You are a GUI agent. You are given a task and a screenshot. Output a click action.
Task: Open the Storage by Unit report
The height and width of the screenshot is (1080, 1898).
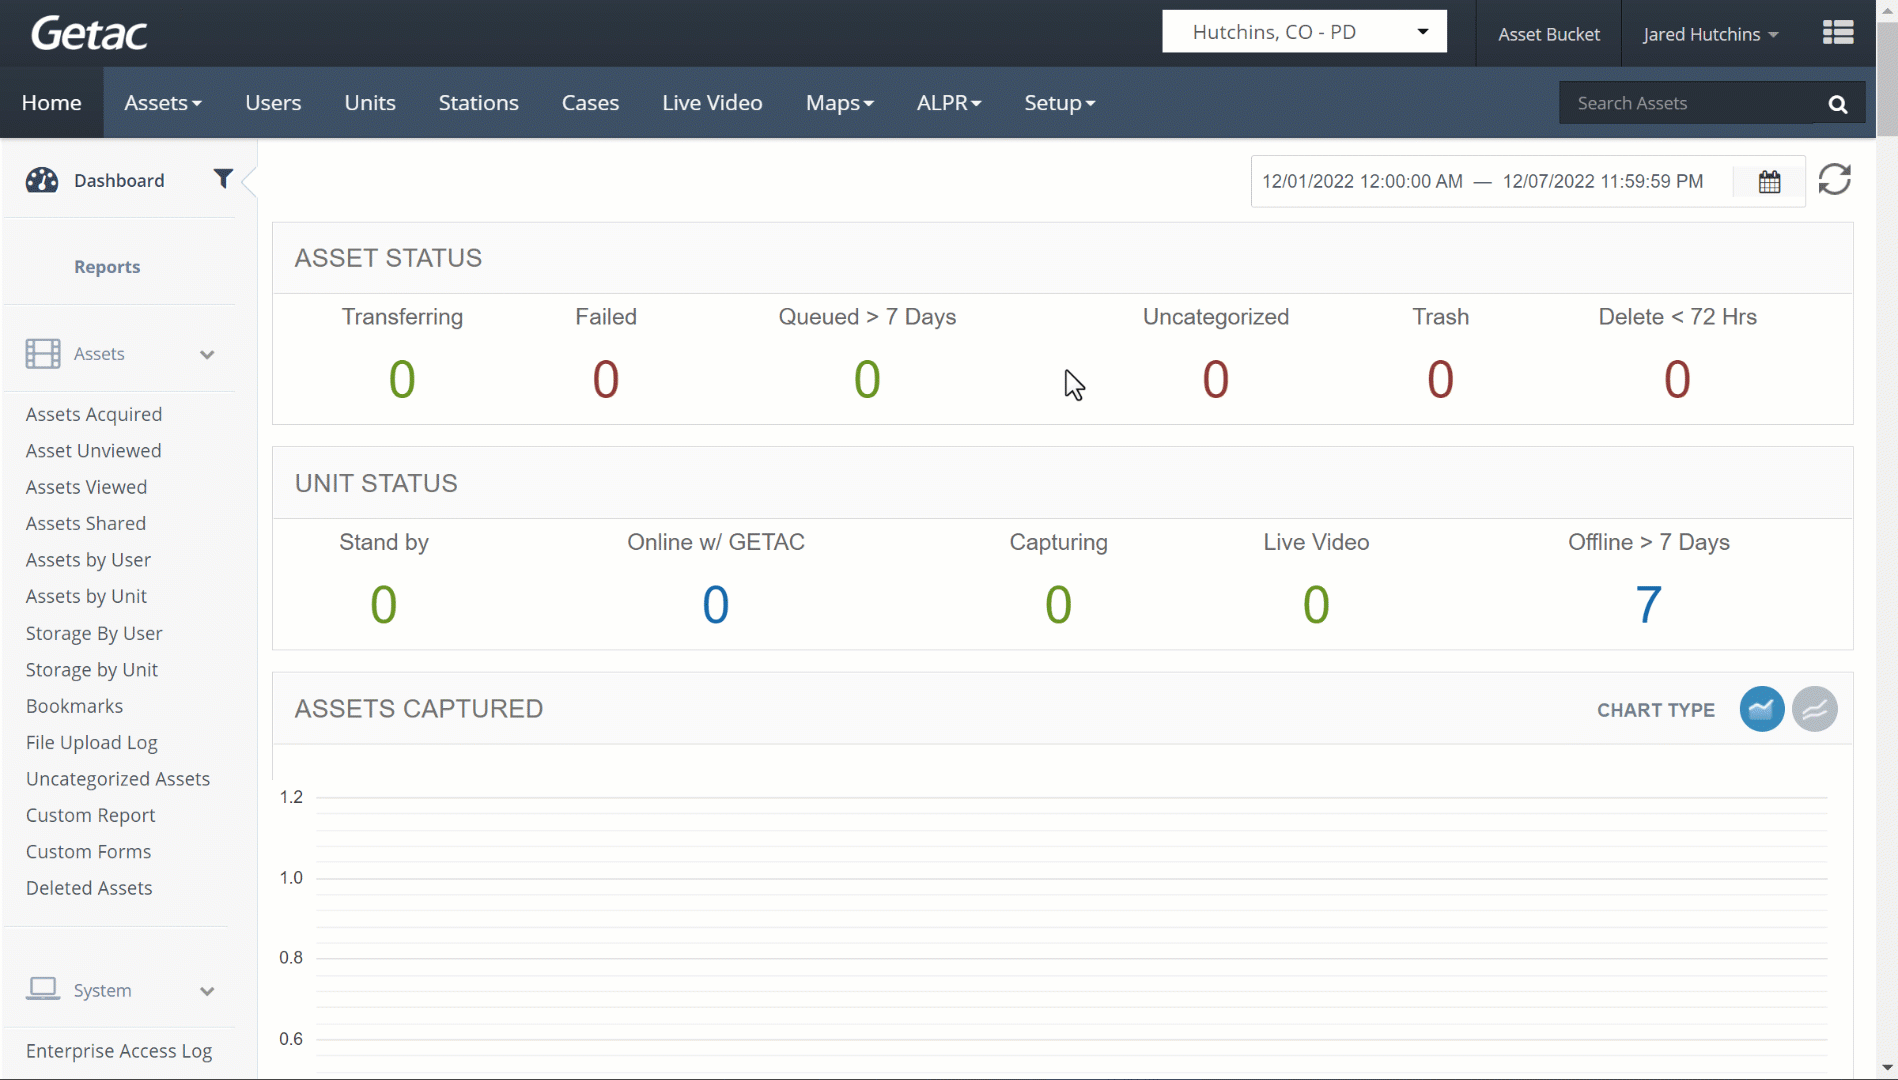point(92,670)
